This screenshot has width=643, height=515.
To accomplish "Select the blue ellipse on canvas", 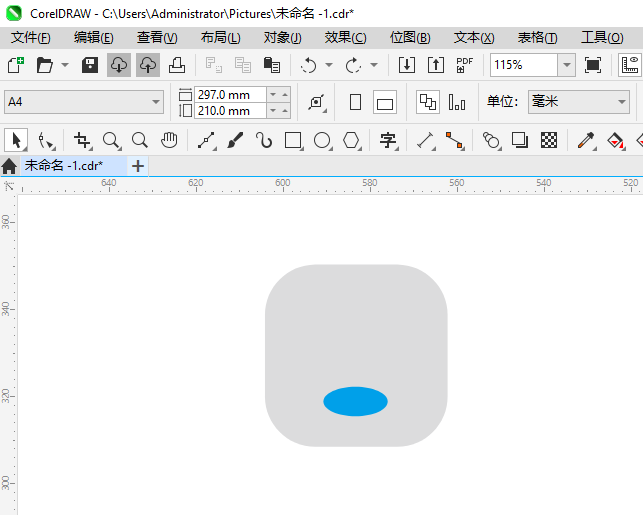I will click(x=355, y=401).
